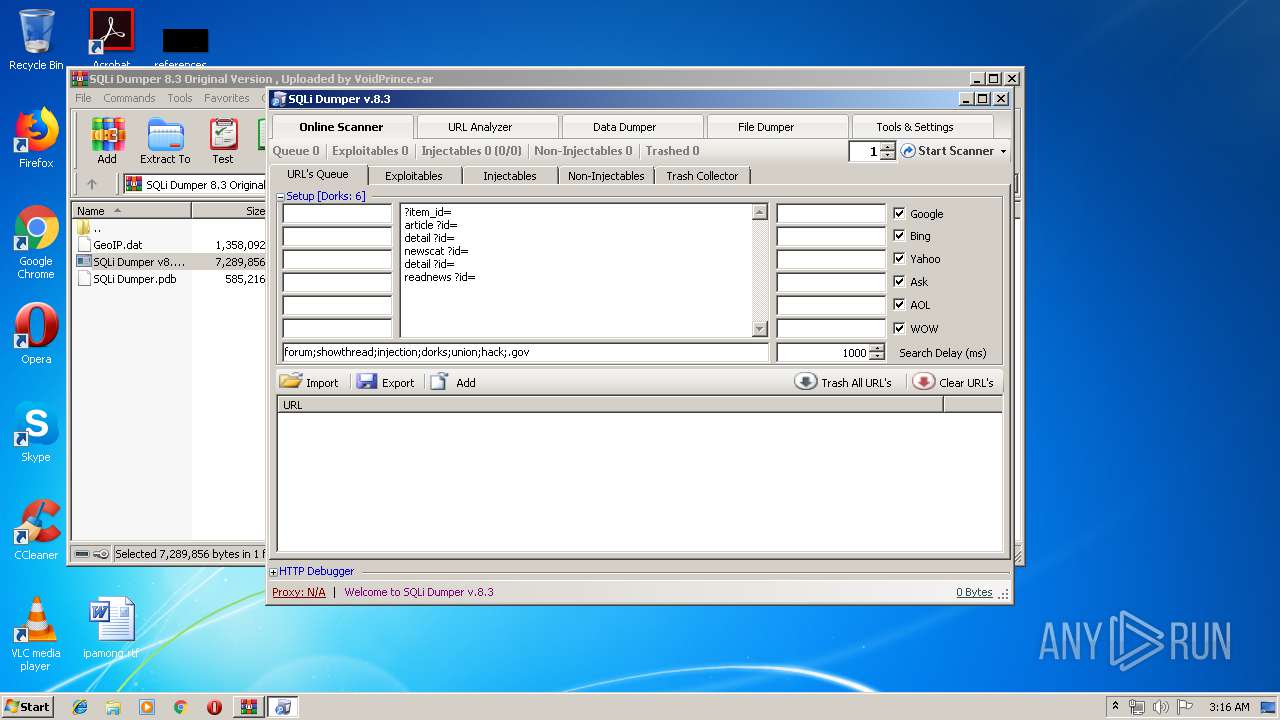Switch to the File Dumper tab
This screenshot has width=1280, height=720.
766,127
